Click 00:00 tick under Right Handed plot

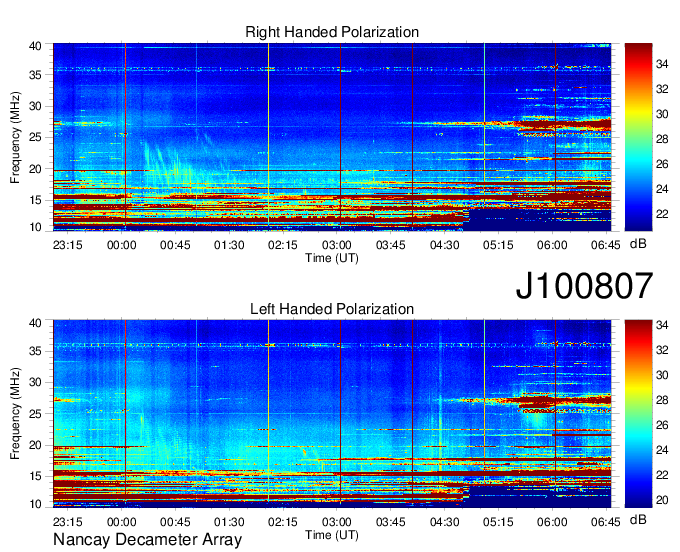pyautogui.click(x=121, y=245)
